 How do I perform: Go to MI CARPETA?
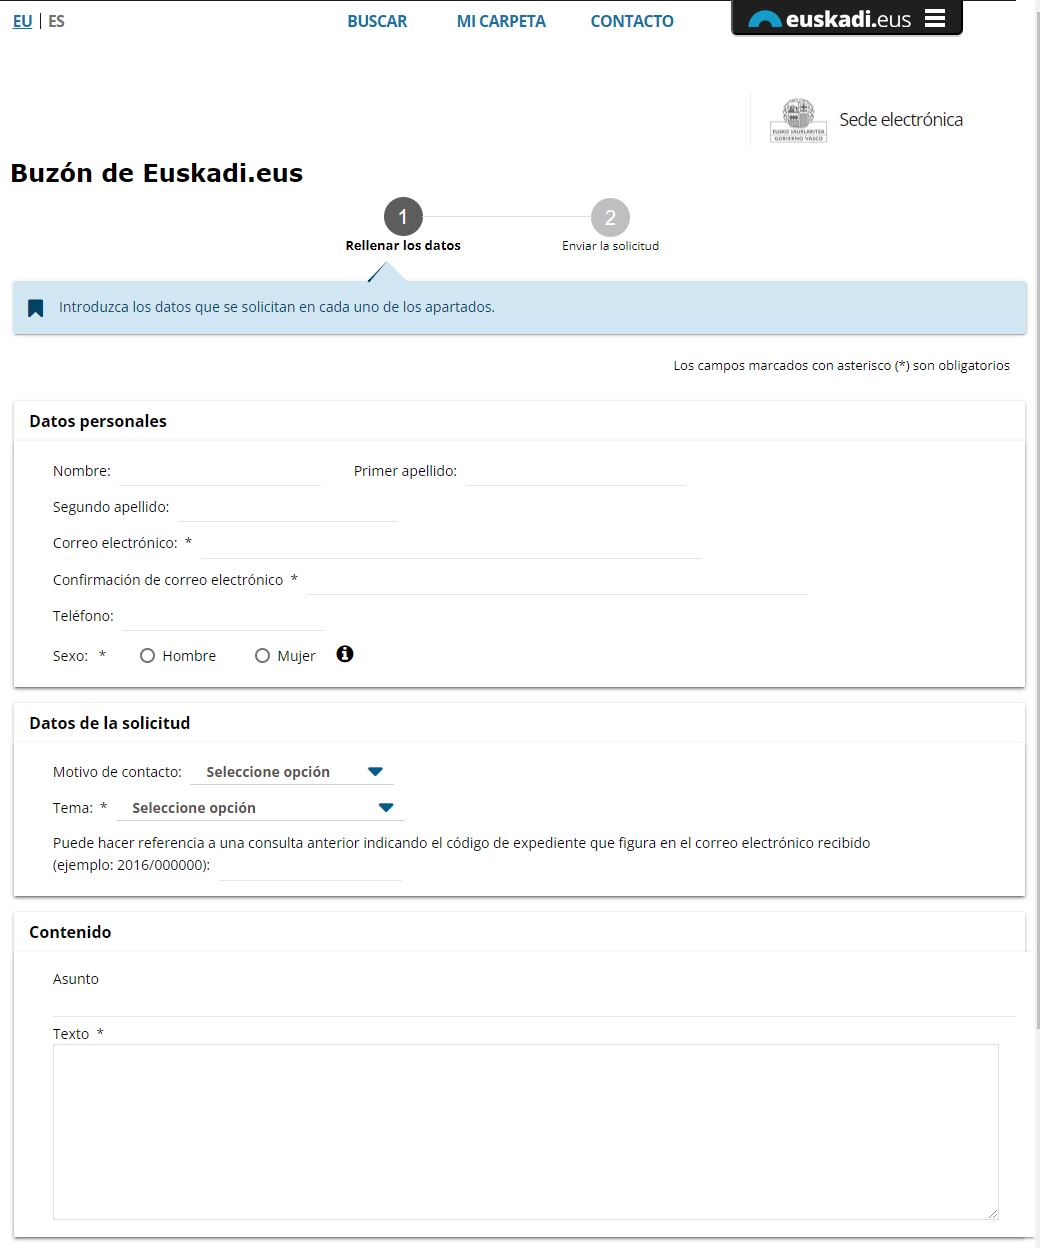pyautogui.click(x=501, y=21)
